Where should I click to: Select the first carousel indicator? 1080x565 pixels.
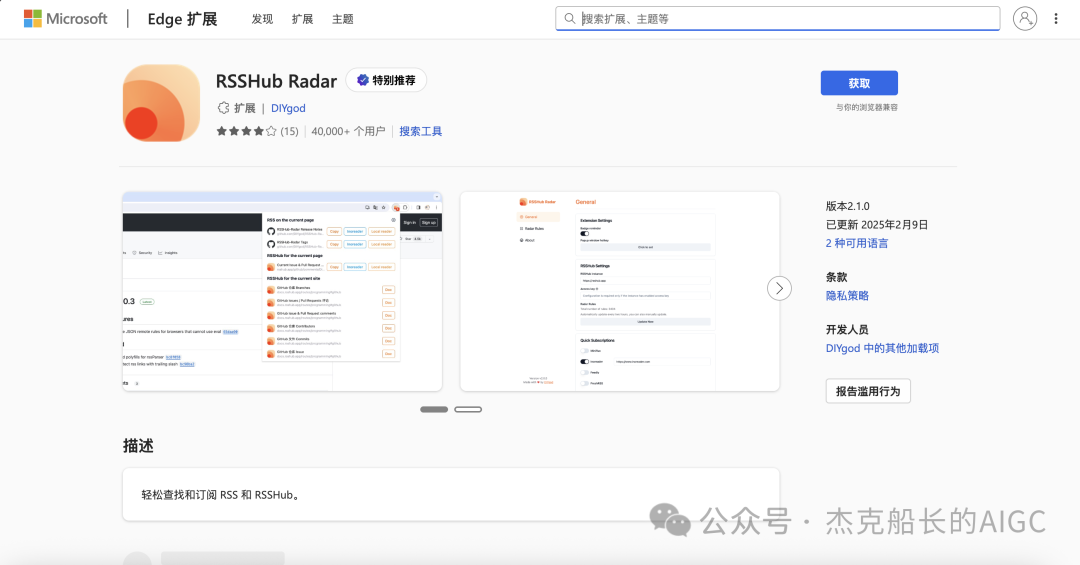434,409
